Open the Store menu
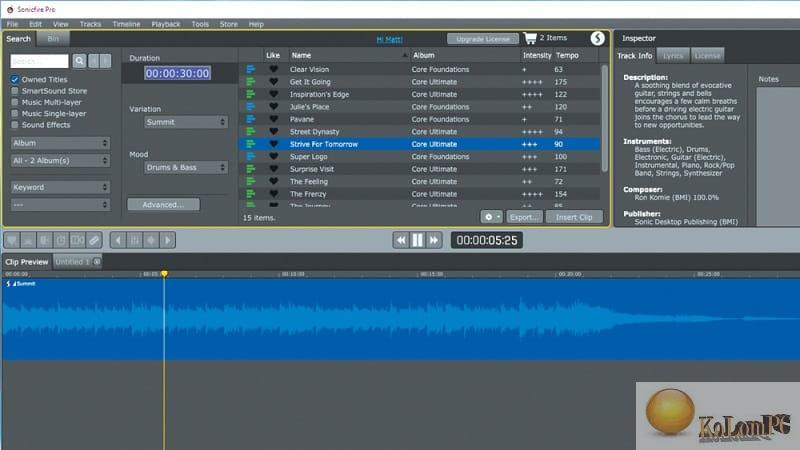The width and height of the screenshot is (800, 450). click(229, 24)
